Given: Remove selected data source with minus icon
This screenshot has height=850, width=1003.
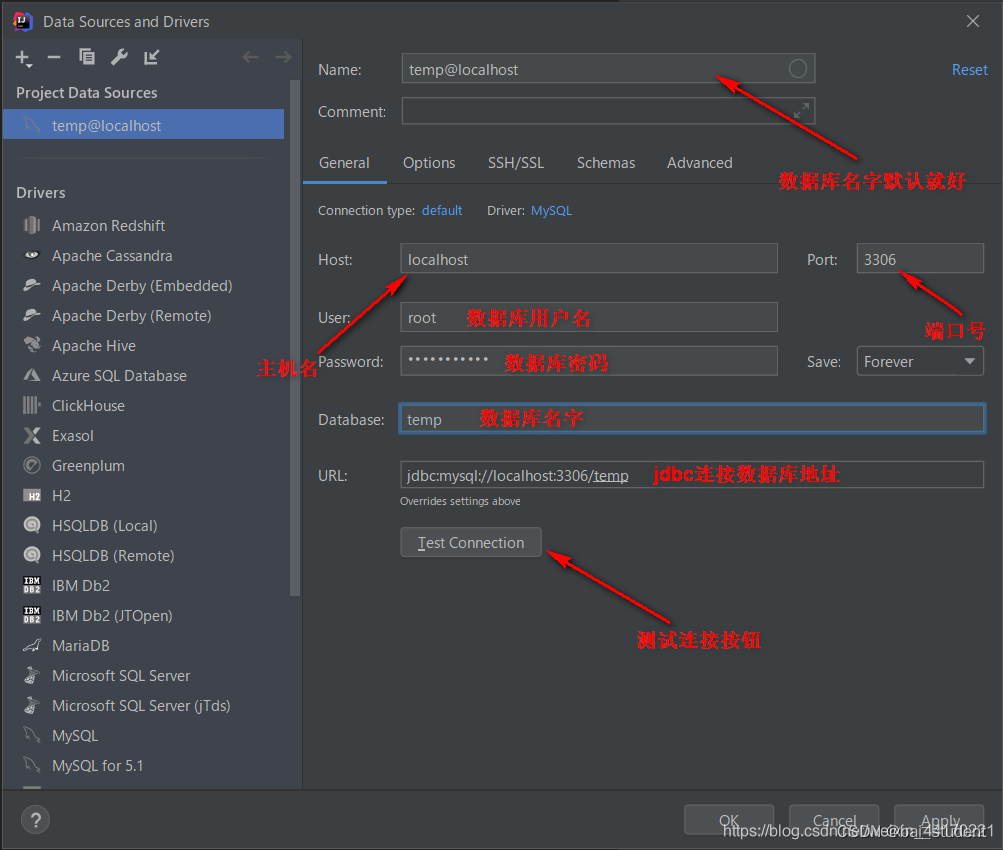Looking at the screenshot, I should [54, 58].
